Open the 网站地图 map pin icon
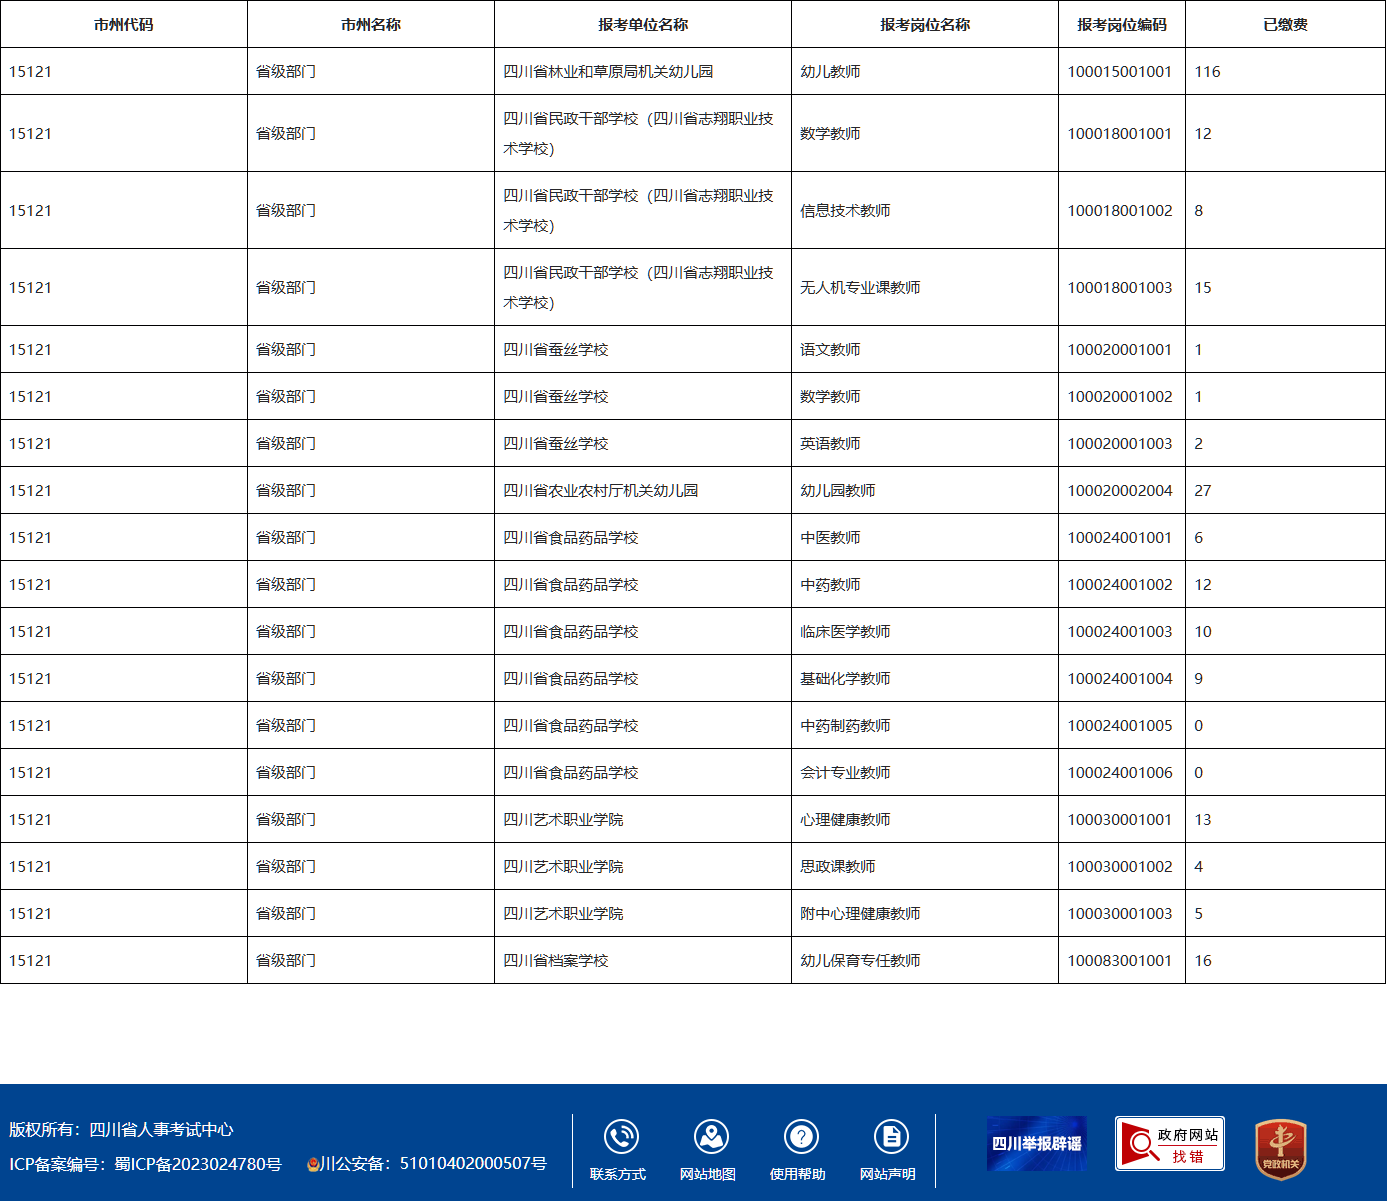The height and width of the screenshot is (1201, 1387). [x=711, y=1137]
